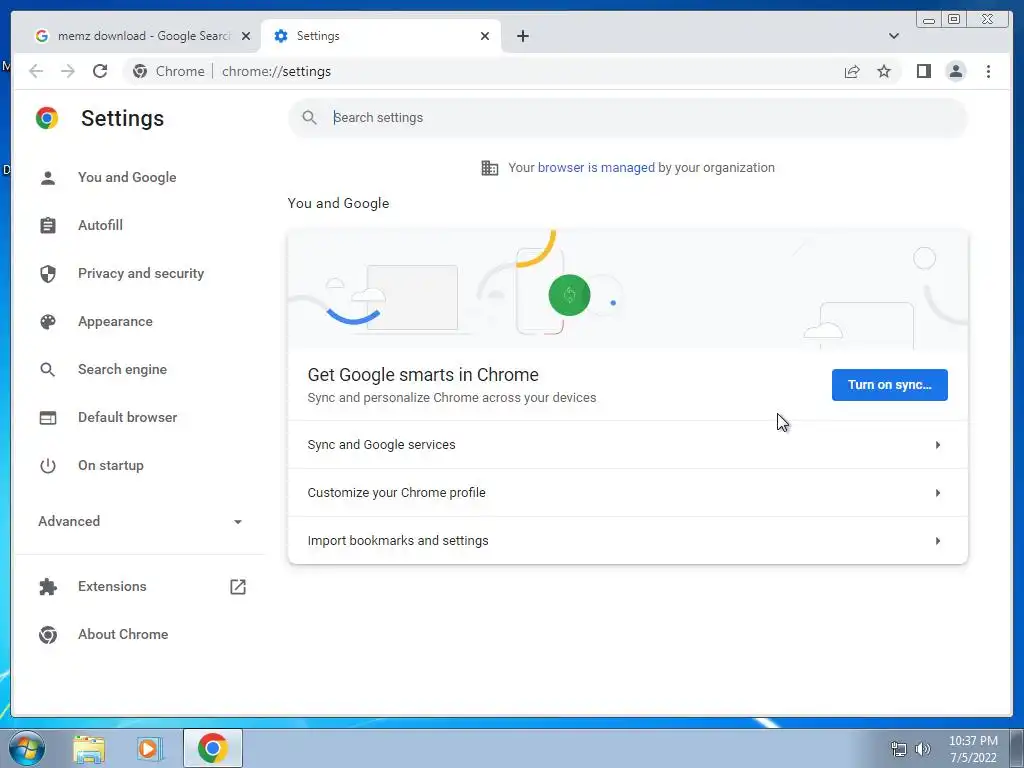
Task: Open the Windows Start menu
Action: 26,748
